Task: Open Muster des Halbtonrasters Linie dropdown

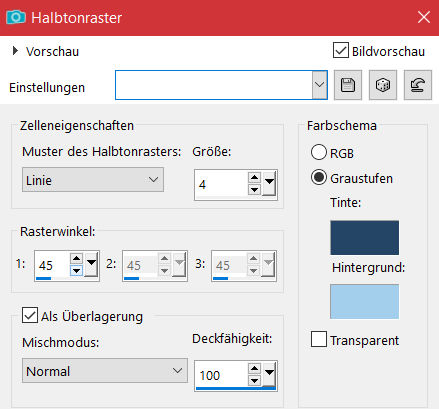Action: (x=93, y=180)
